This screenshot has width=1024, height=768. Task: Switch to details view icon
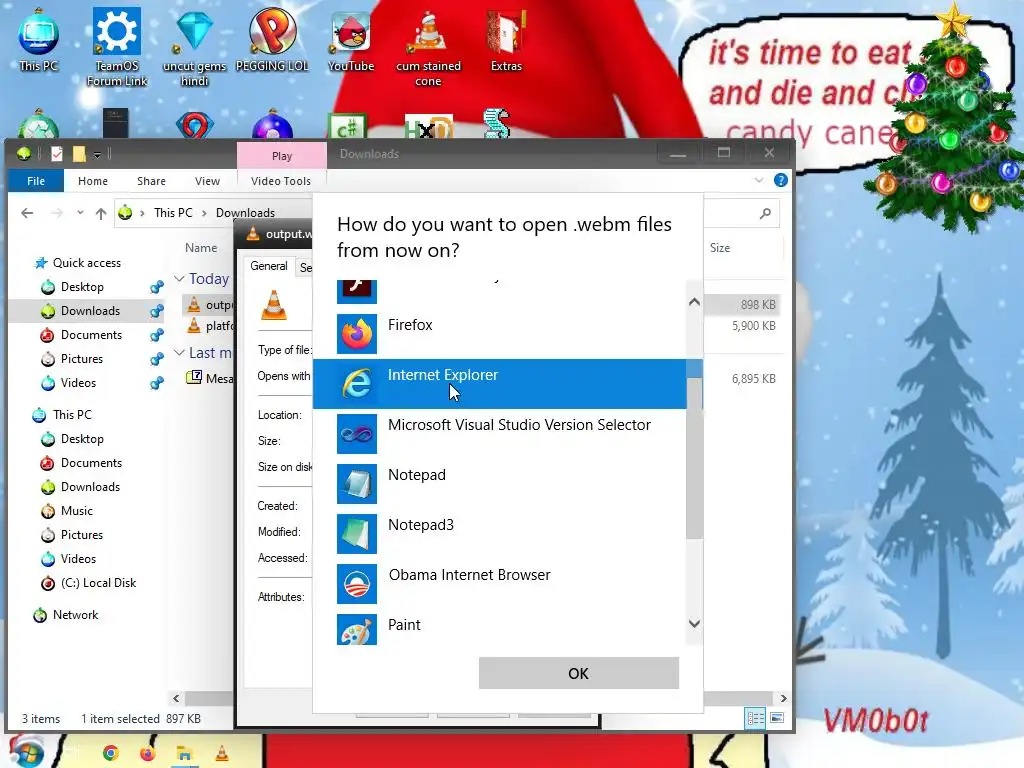[x=755, y=718]
